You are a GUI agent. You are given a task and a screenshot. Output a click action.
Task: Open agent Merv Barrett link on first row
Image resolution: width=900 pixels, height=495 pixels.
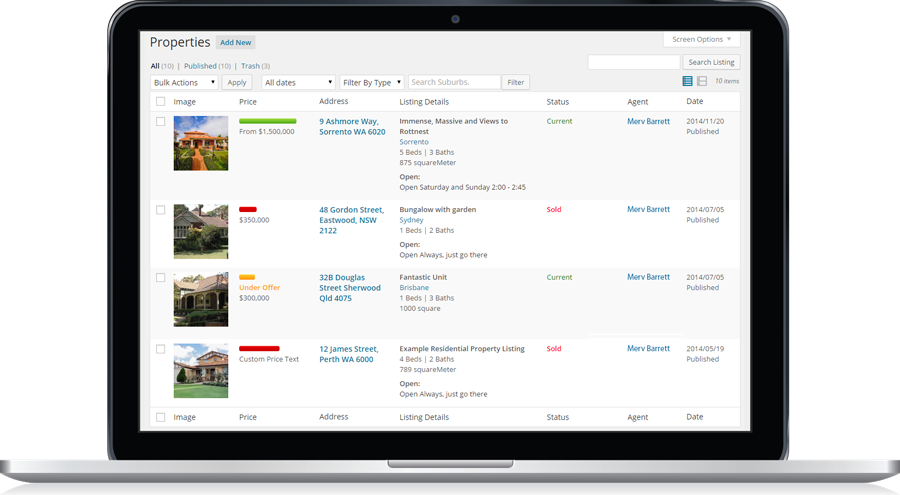click(648, 121)
